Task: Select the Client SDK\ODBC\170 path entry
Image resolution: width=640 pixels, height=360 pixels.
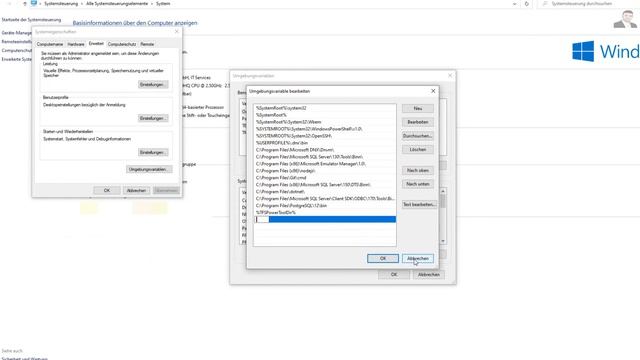Action: point(325,198)
